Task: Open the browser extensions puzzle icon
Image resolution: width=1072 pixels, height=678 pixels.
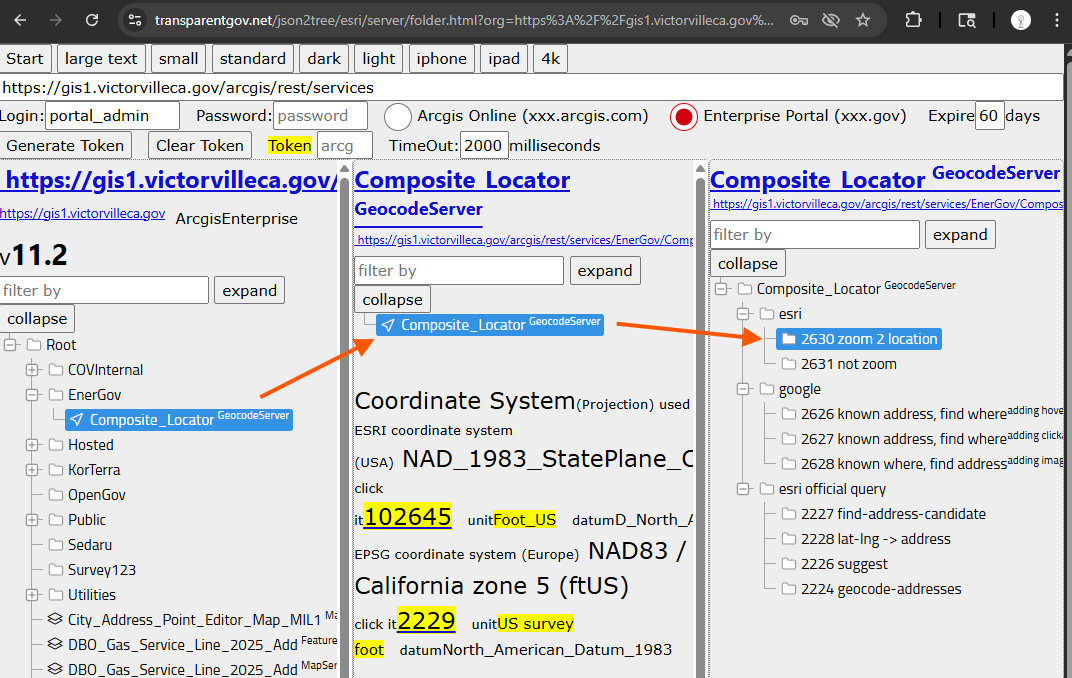Action: click(x=913, y=20)
